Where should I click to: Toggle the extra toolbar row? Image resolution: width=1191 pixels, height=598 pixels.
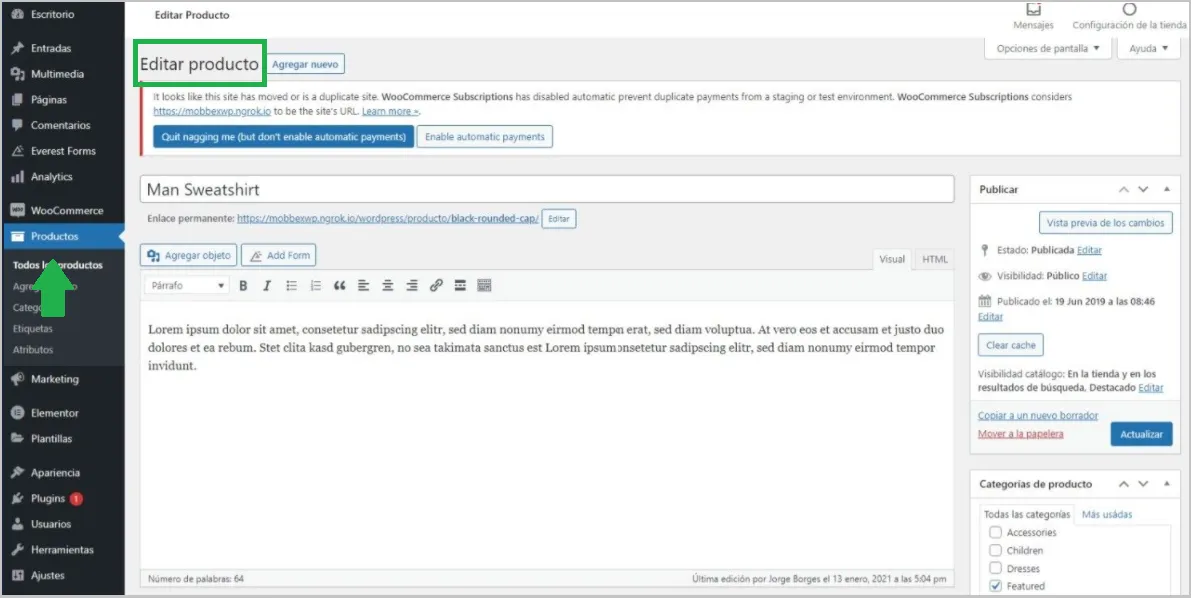tap(484, 286)
